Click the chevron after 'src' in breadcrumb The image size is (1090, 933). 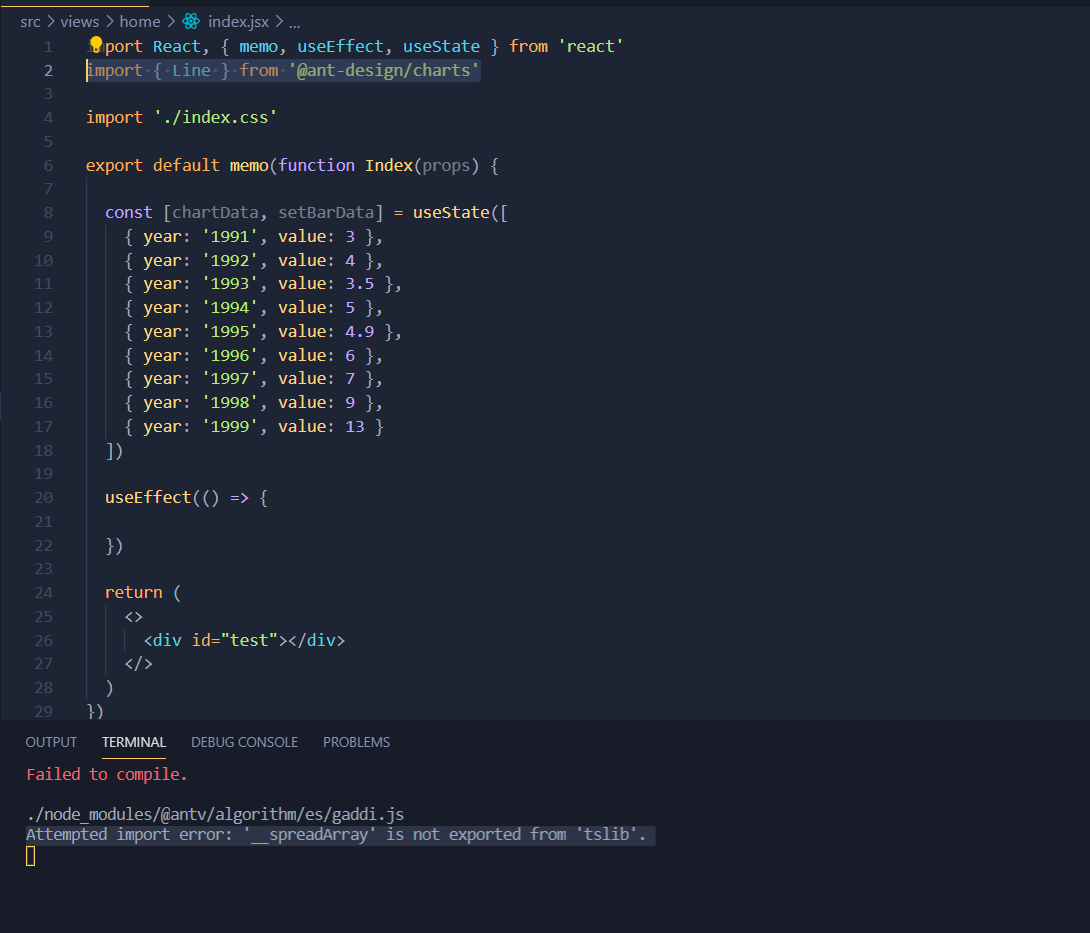pyautogui.click(x=51, y=22)
